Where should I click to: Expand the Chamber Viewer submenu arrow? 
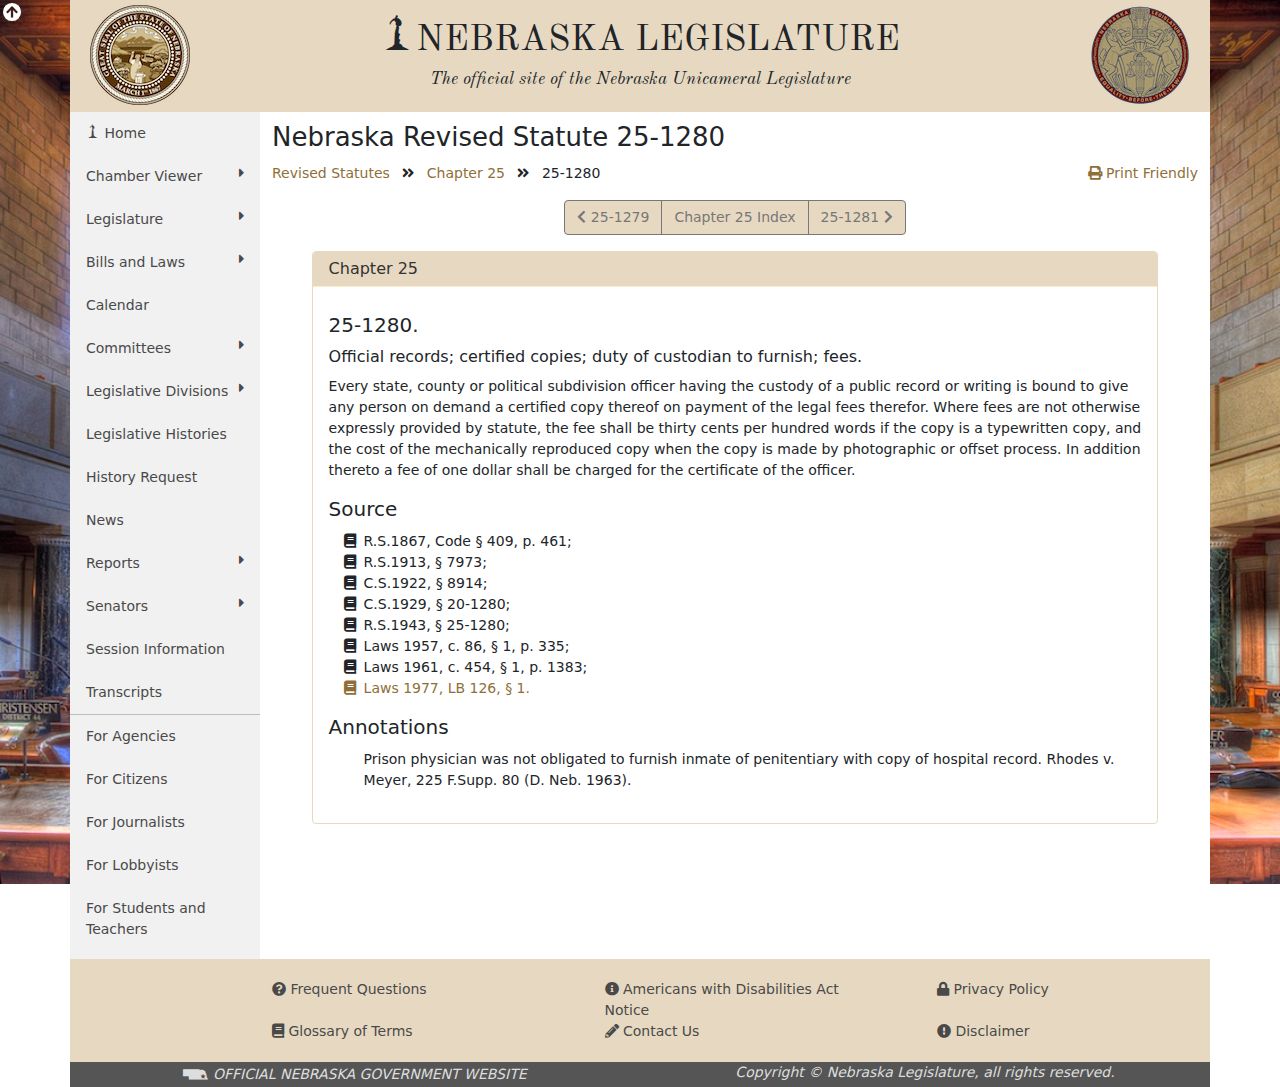pyautogui.click(x=241, y=173)
